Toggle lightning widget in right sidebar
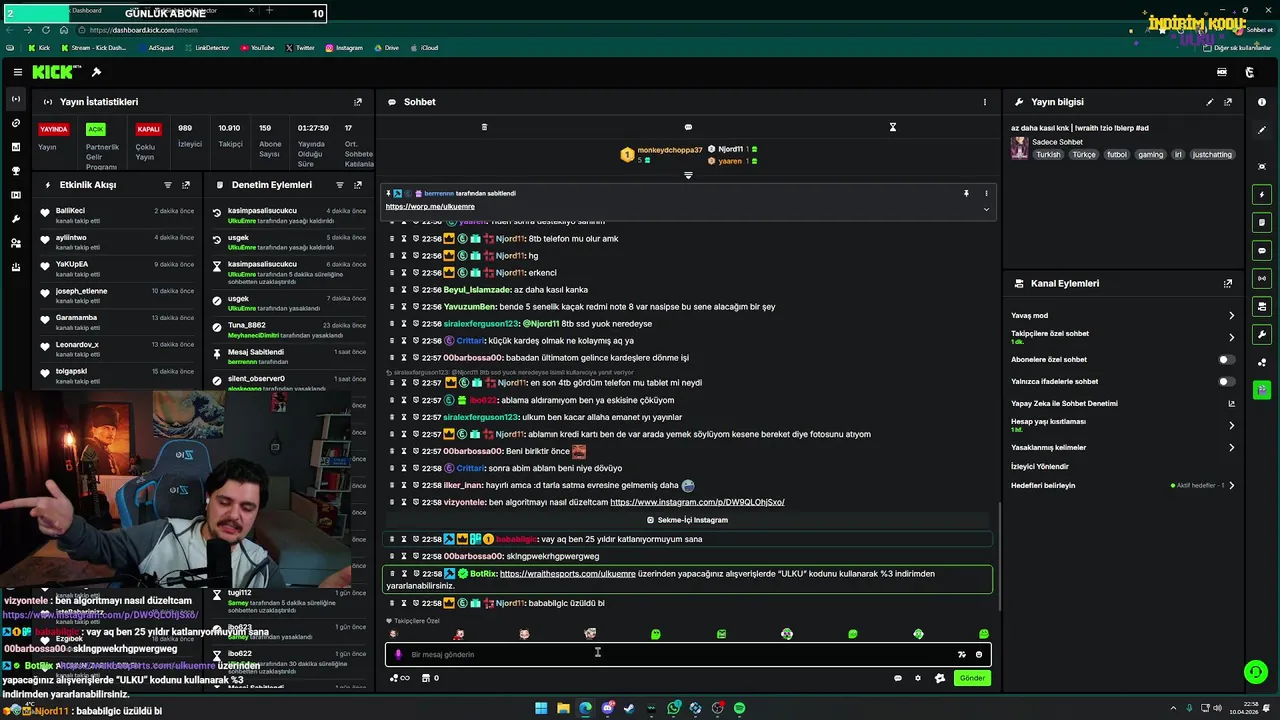The height and width of the screenshot is (720, 1280). (x=1262, y=194)
